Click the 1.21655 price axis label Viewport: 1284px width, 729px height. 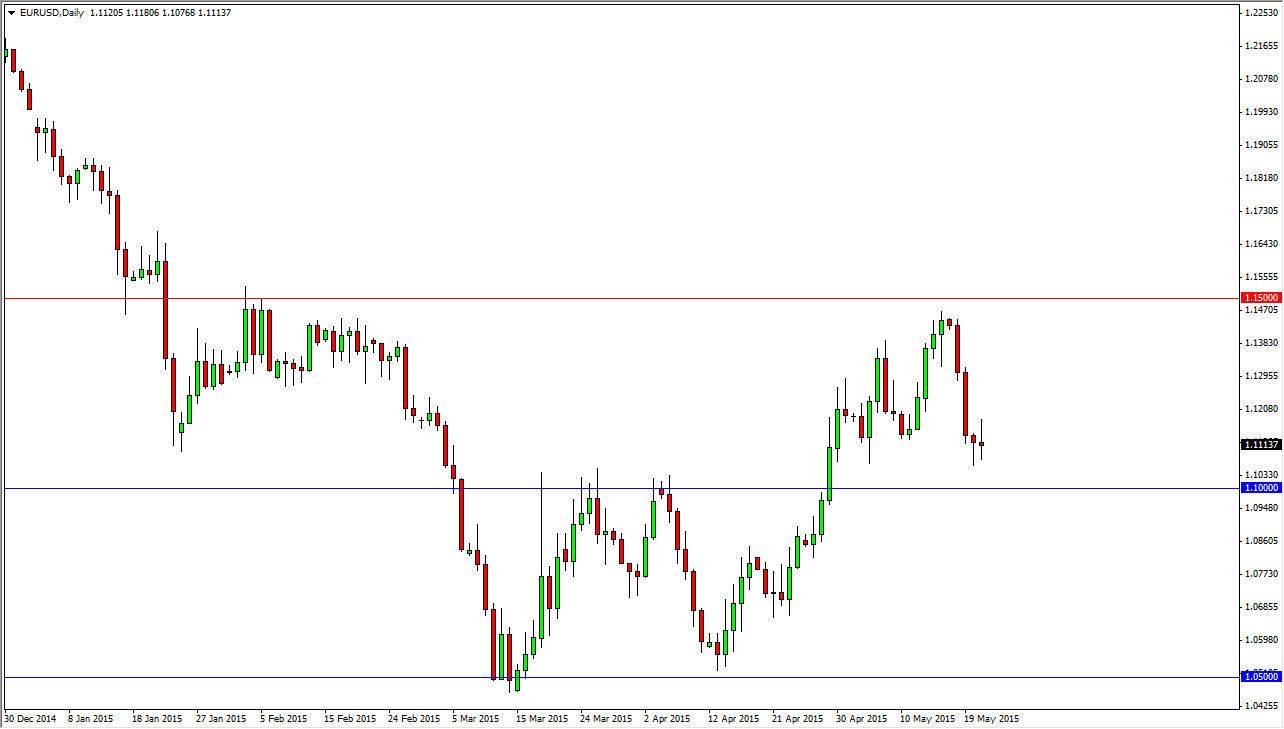(1262, 46)
